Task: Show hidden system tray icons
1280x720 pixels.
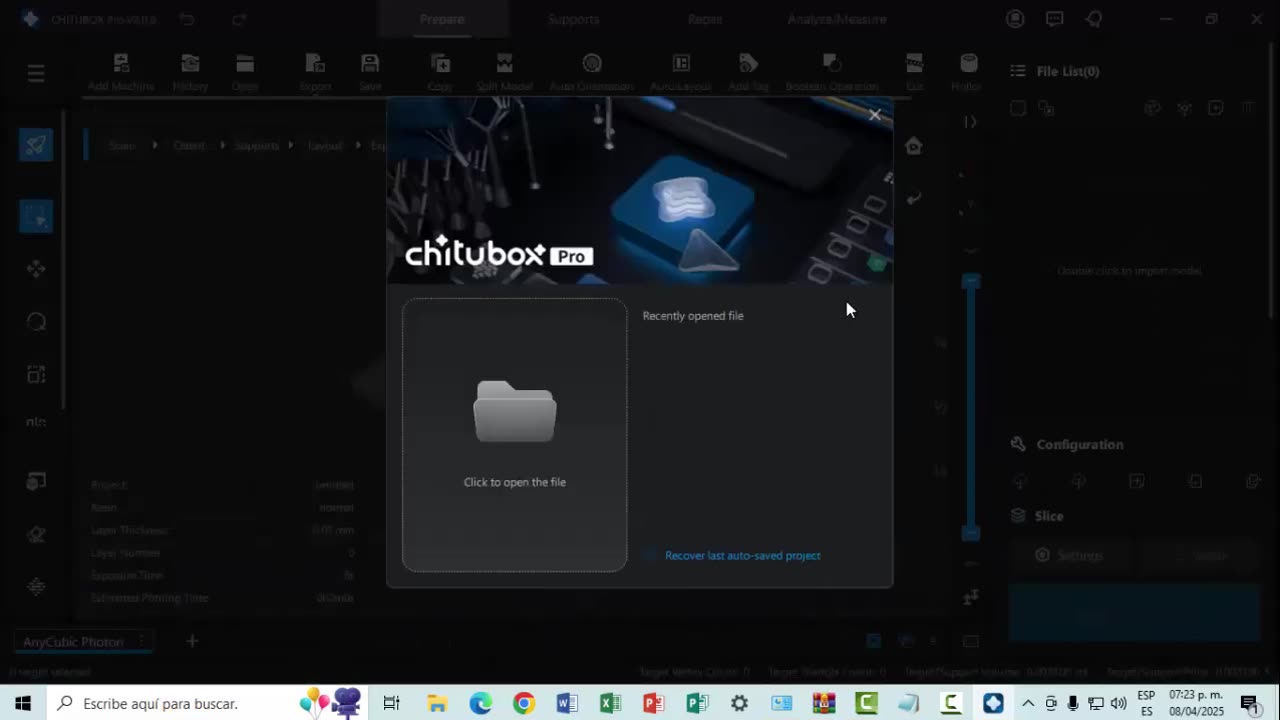Action: point(1028,704)
